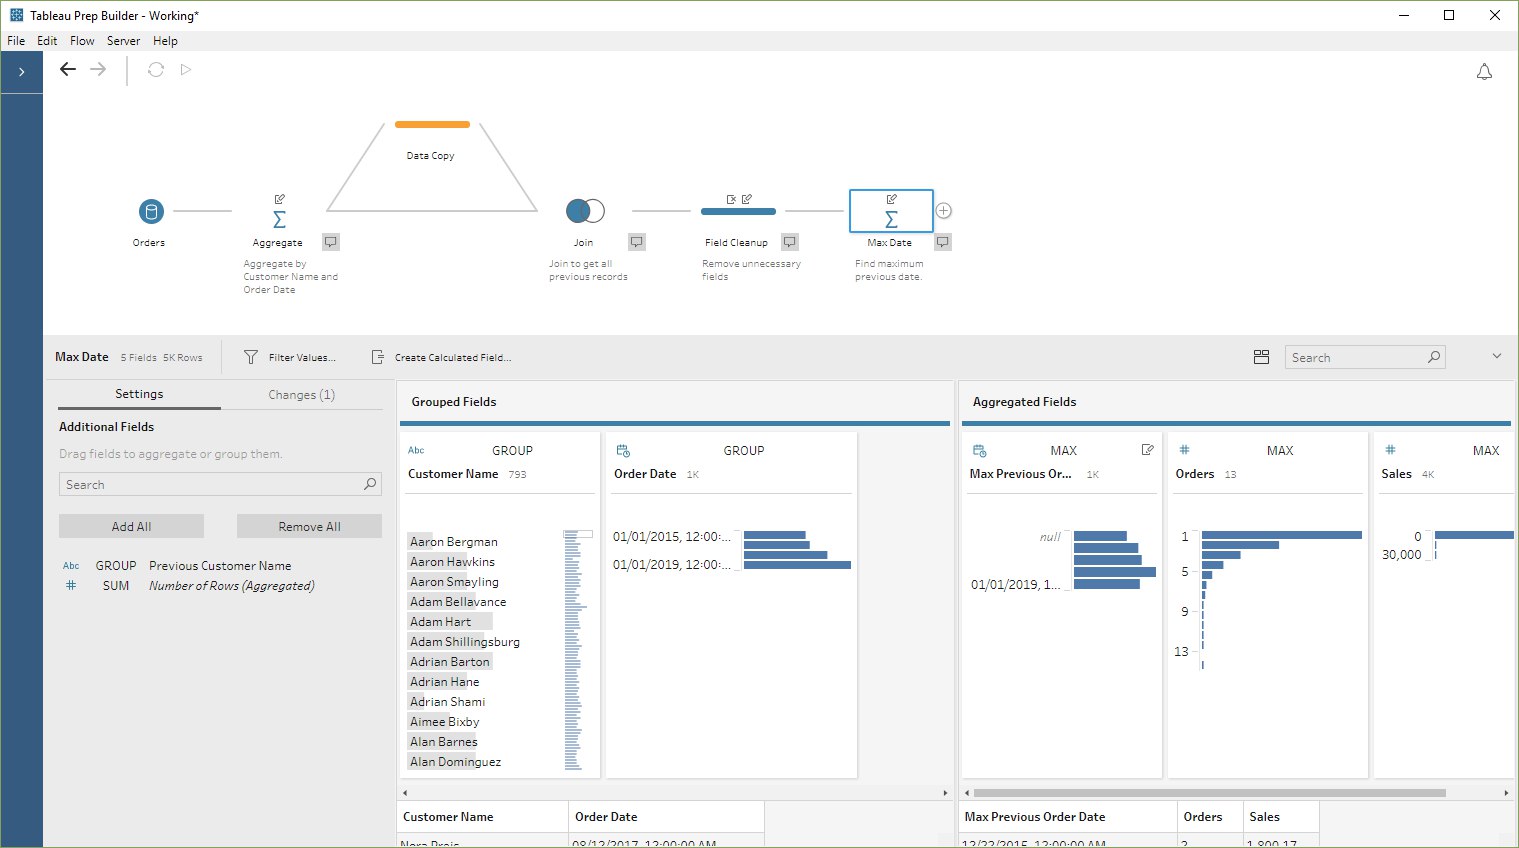Click the edit icon on Max Previous Order card

pyautogui.click(x=1147, y=450)
